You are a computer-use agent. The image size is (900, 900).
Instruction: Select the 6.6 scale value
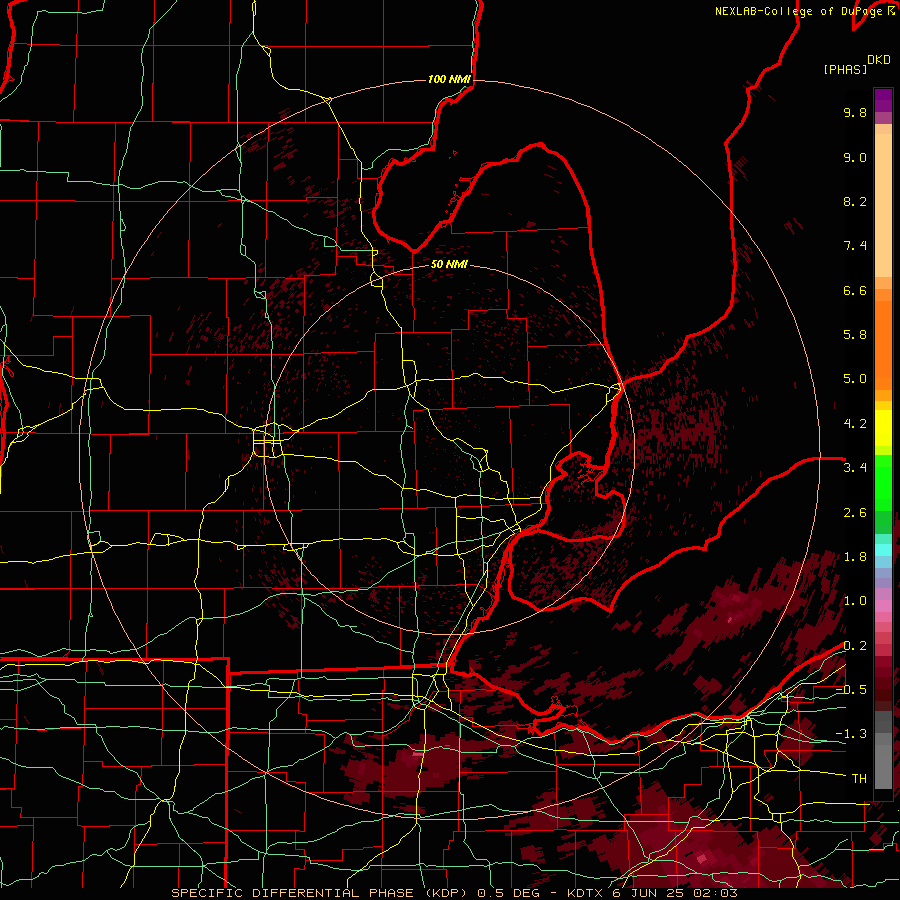point(855,290)
